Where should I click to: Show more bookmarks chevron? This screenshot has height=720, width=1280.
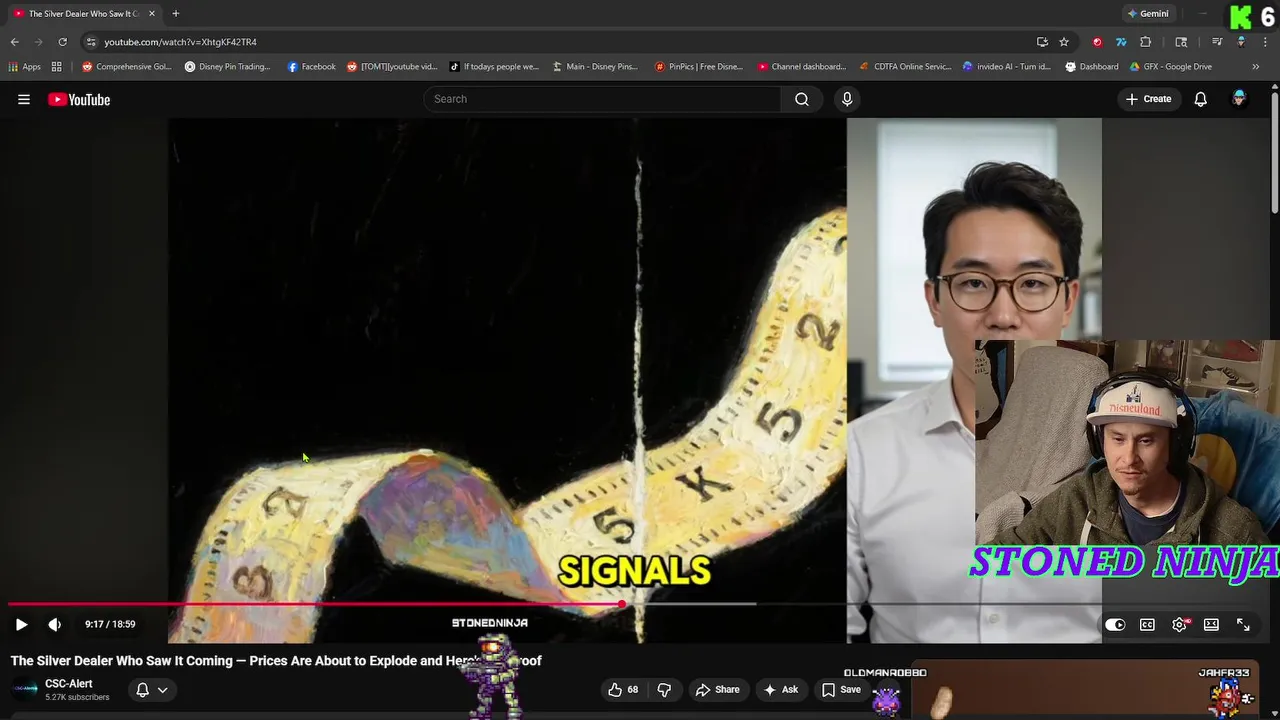click(x=1256, y=67)
